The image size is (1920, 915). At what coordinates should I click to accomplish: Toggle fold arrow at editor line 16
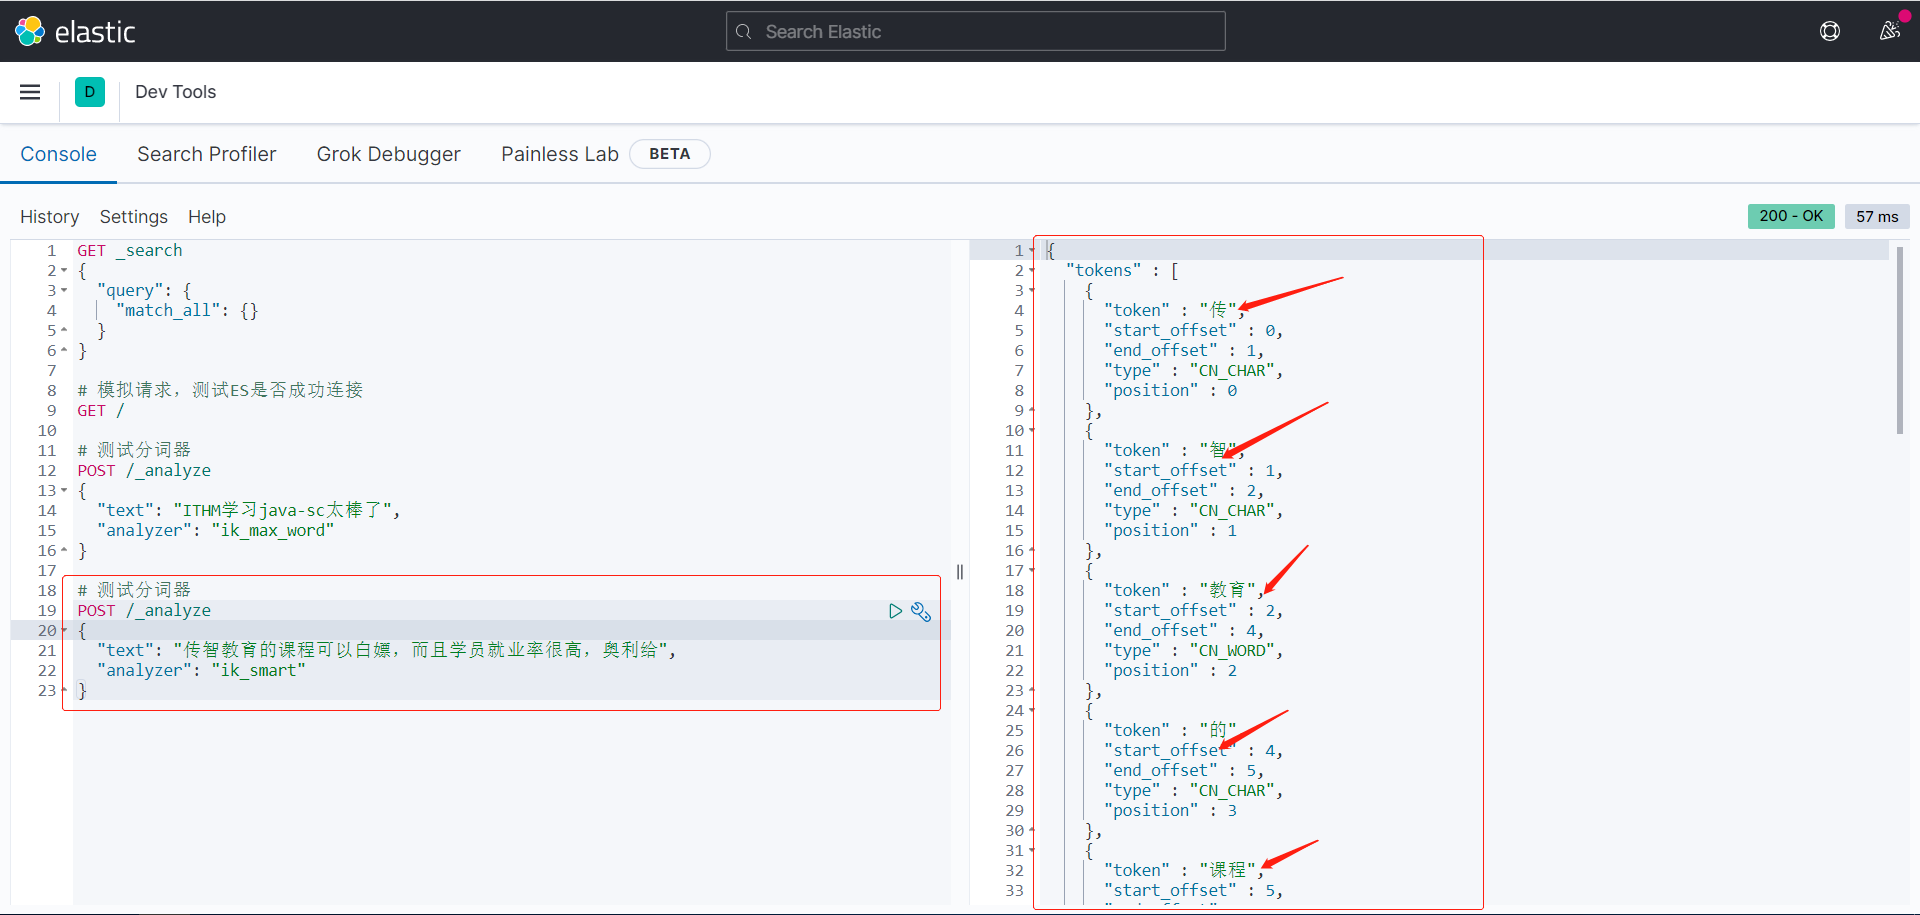[64, 550]
